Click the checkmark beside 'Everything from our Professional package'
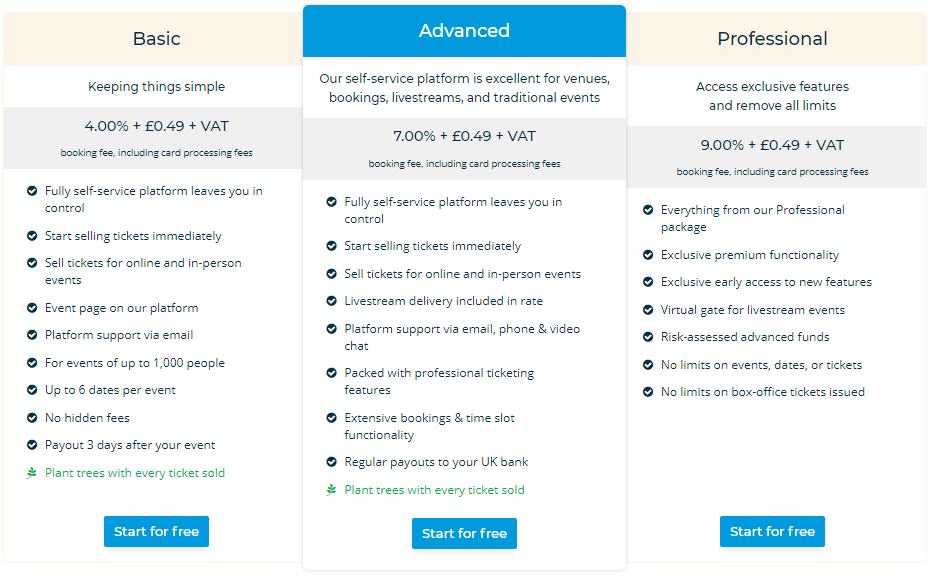Image resolution: width=933 pixels, height=577 pixels. [x=648, y=210]
